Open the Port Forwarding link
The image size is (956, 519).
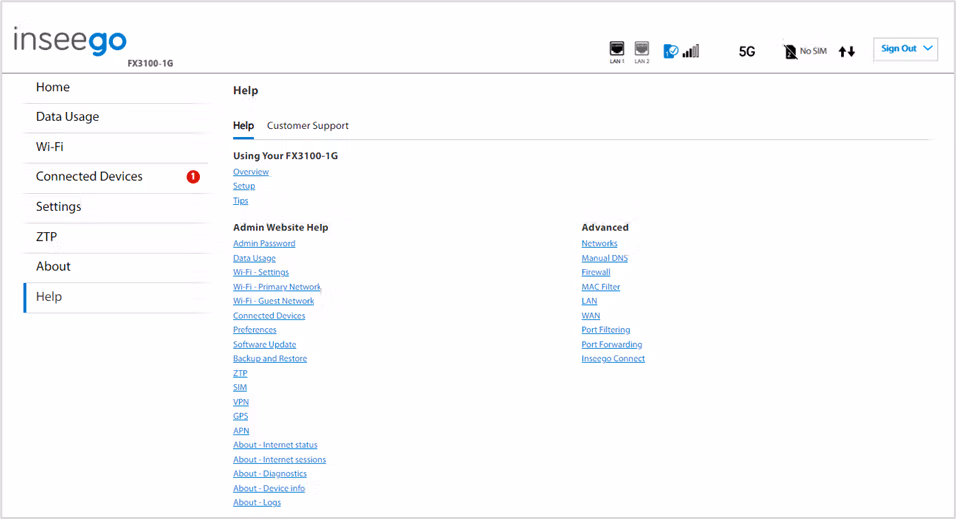pyautogui.click(x=612, y=344)
